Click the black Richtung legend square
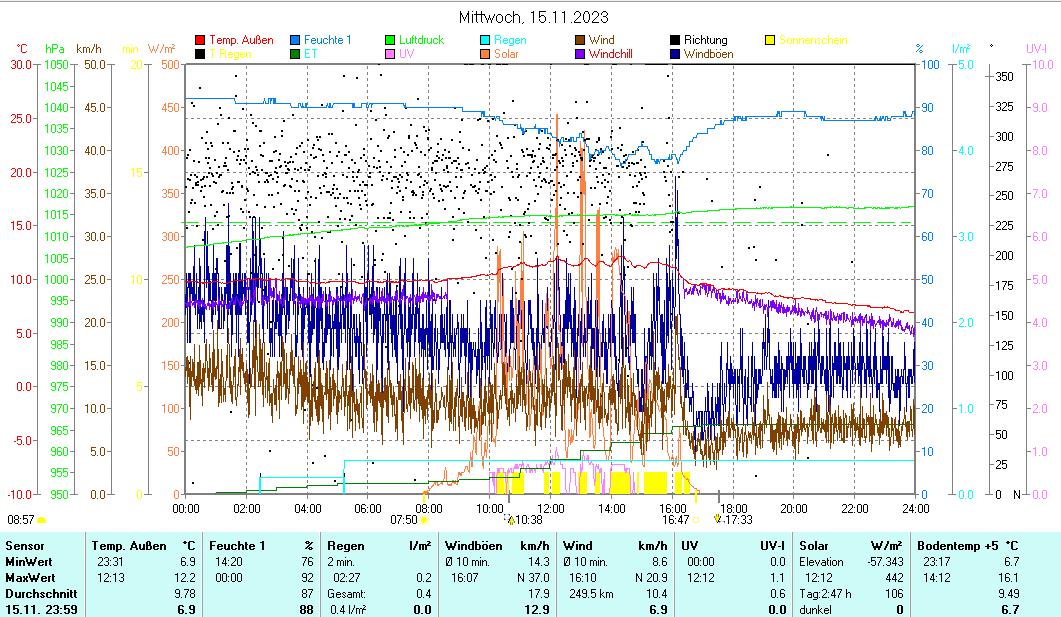This screenshot has width=1061, height=617. pyautogui.click(x=675, y=41)
